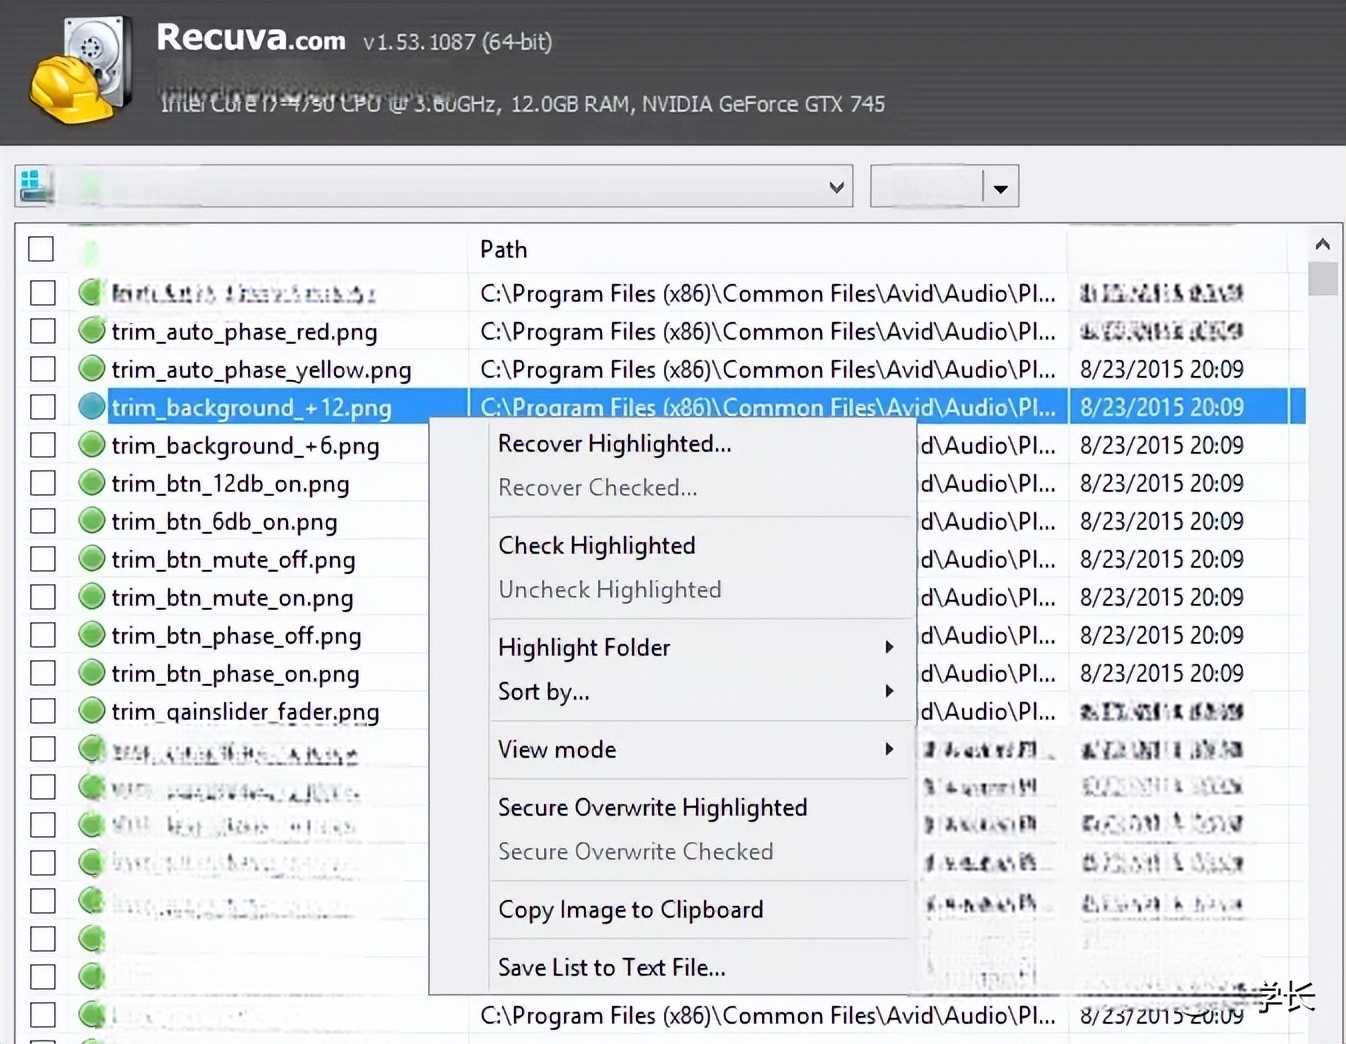Check the box for trim_background_+12.png
Screen dimensions: 1346x1044
[43, 406]
